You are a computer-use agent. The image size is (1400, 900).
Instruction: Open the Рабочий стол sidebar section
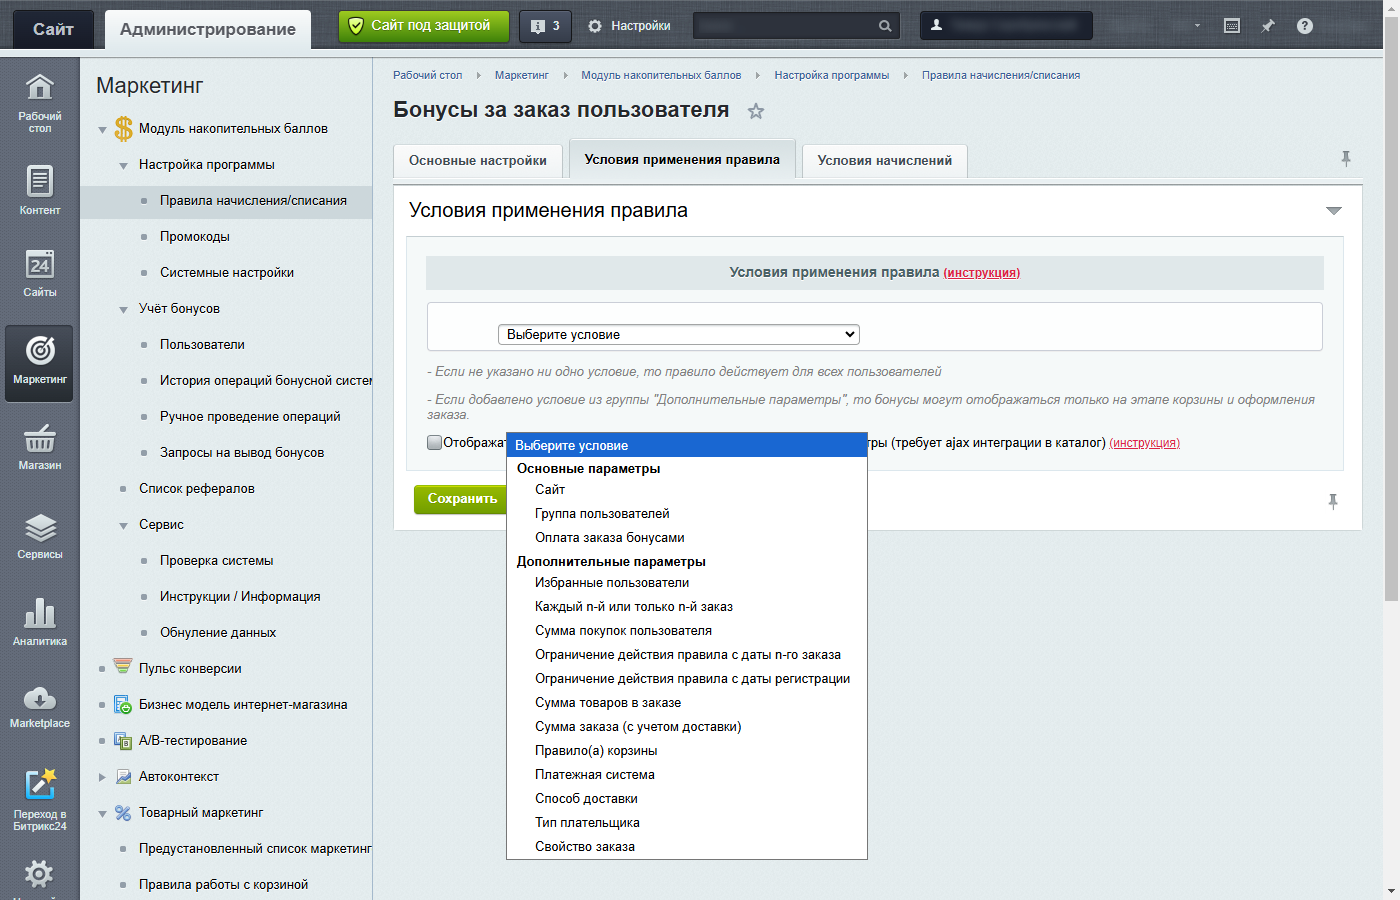click(x=40, y=102)
